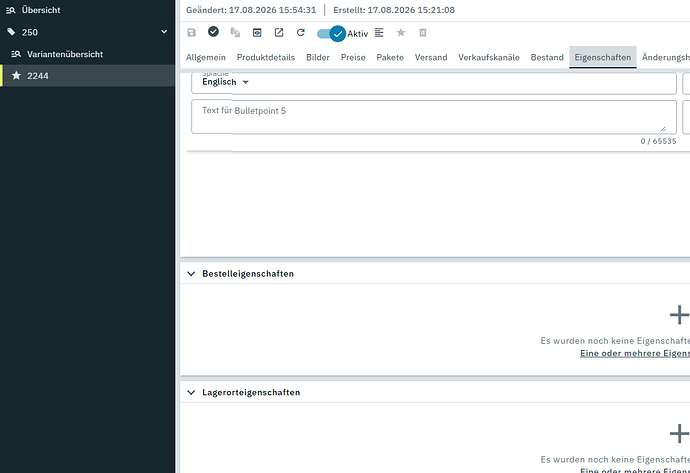Click the Text für Bulletpoint 5 field
Image resolution: width=690 pixels, height=473 pixels.
coord(434,117)
